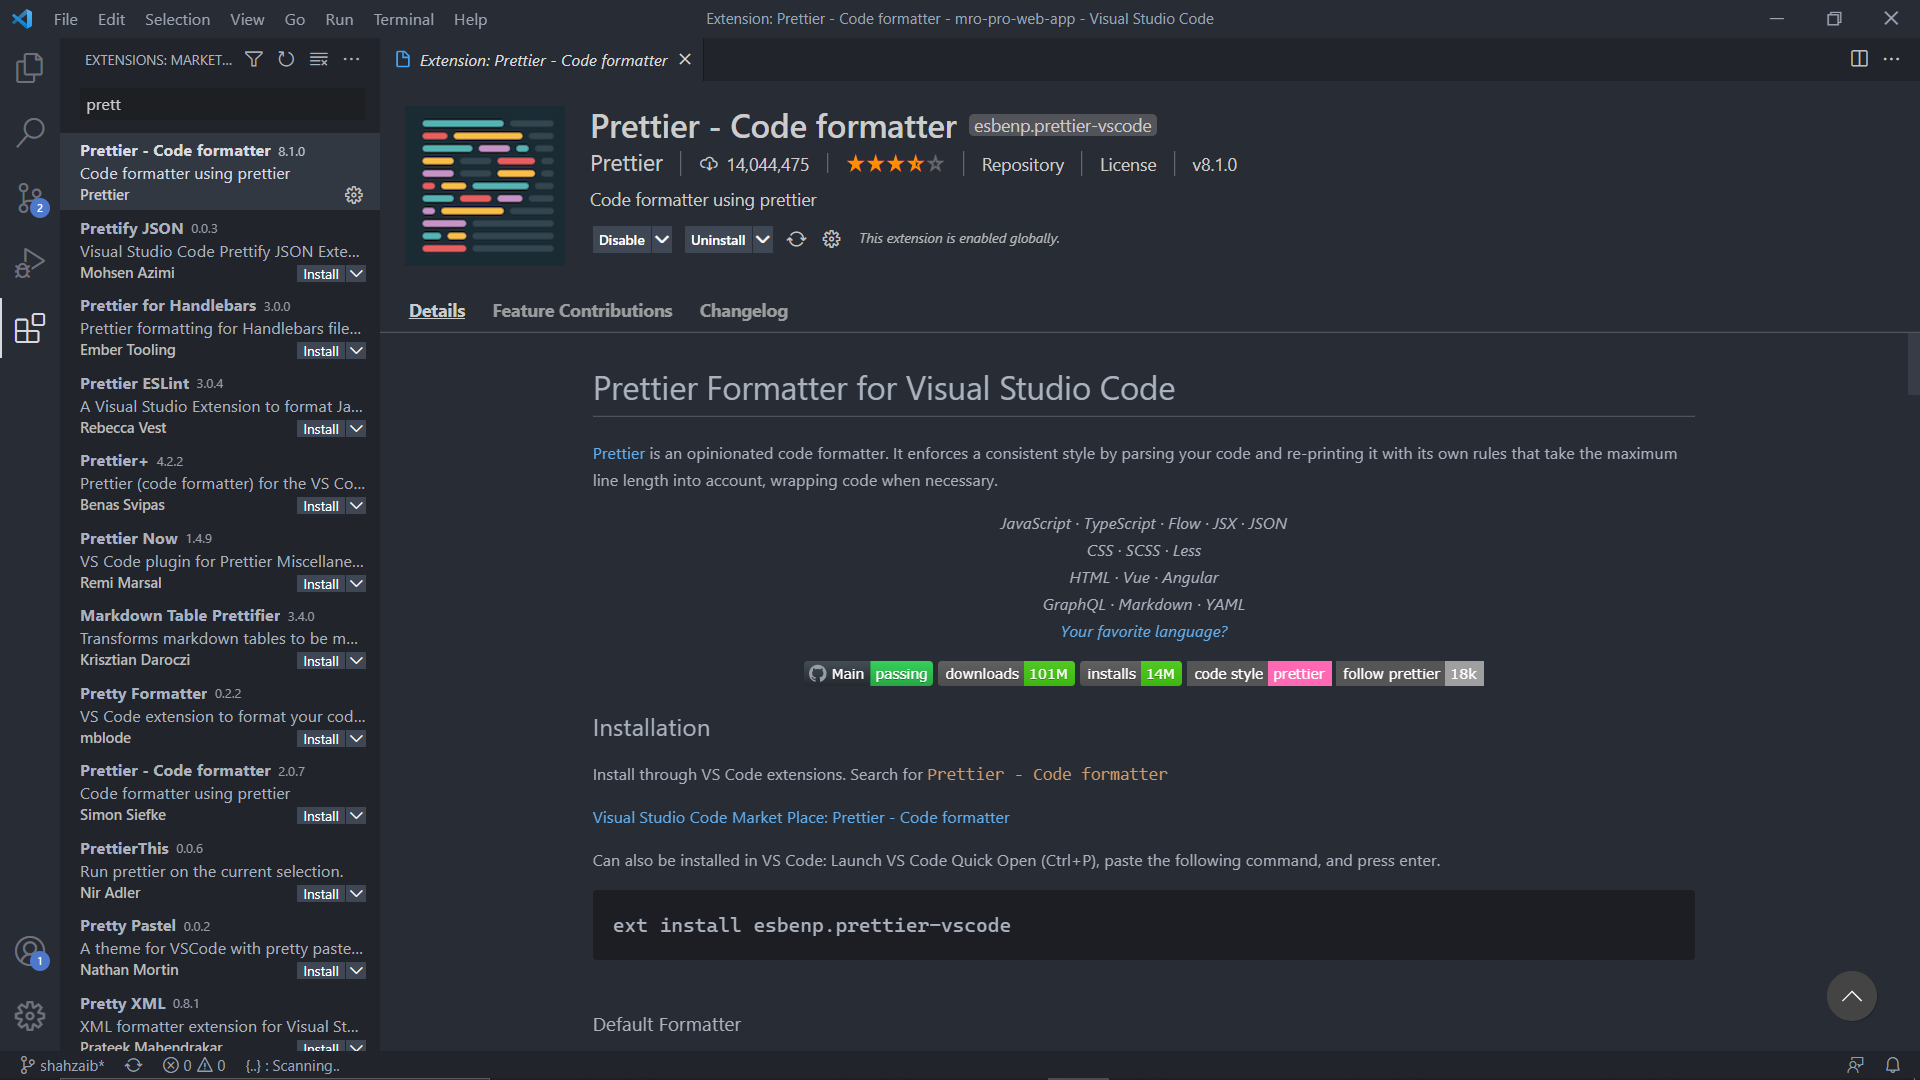Expand the Uninstall button dropdown arrow
Image resolution: width=1920 pixels, height=1080 pixels.
[763, 240]
